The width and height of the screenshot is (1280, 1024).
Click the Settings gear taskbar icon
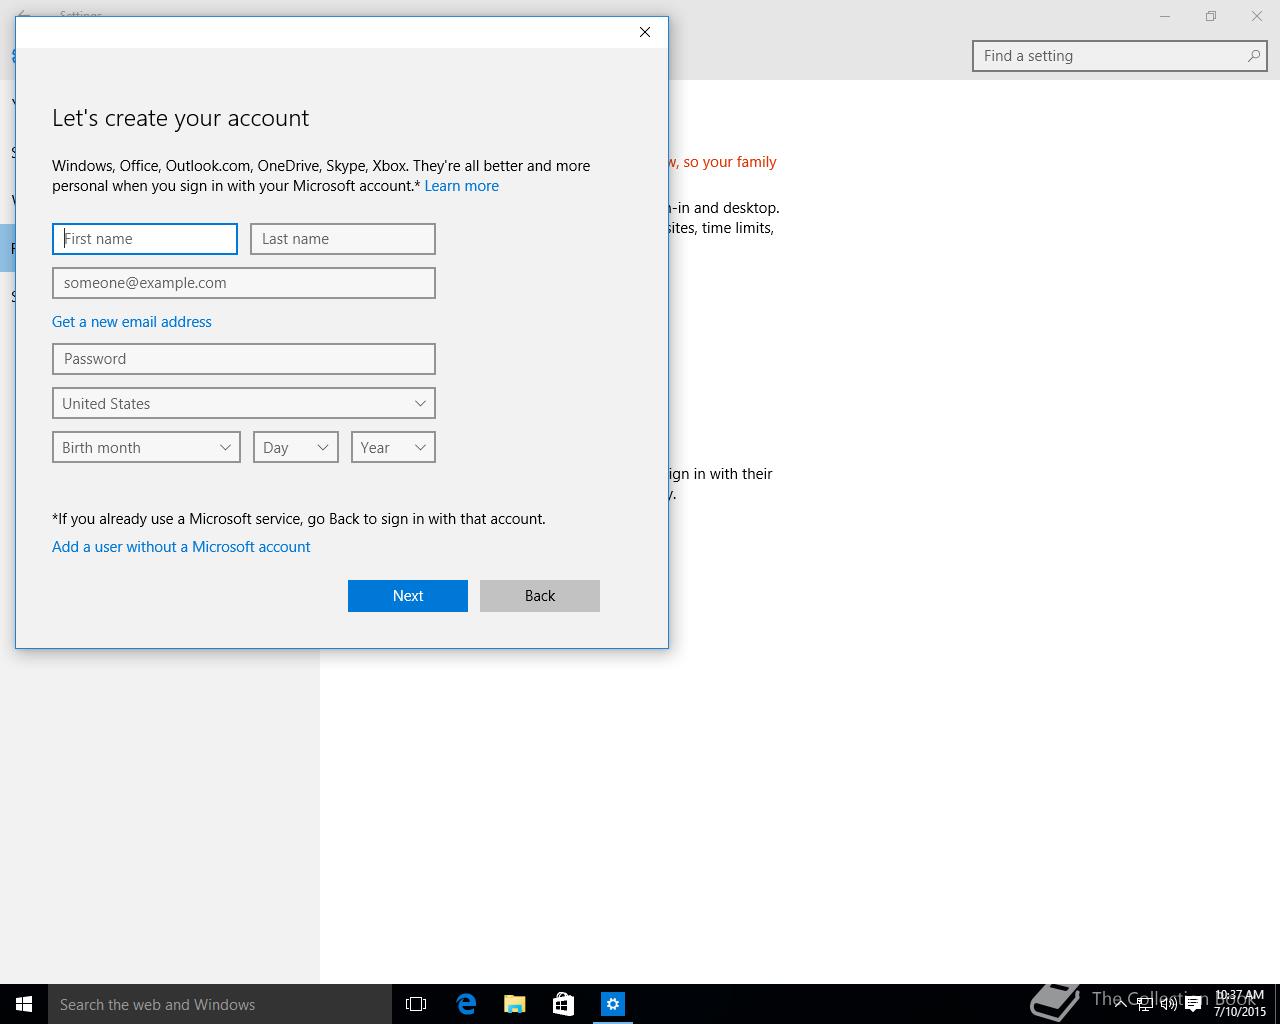613,1004
